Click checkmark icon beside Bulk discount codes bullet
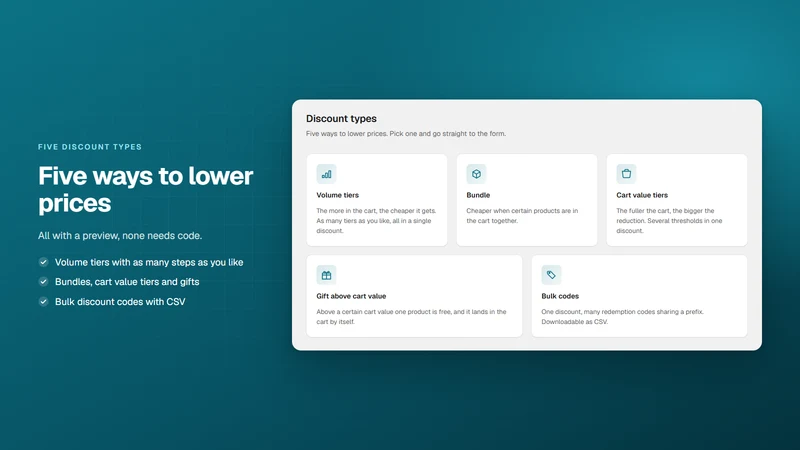 (43, 302)
